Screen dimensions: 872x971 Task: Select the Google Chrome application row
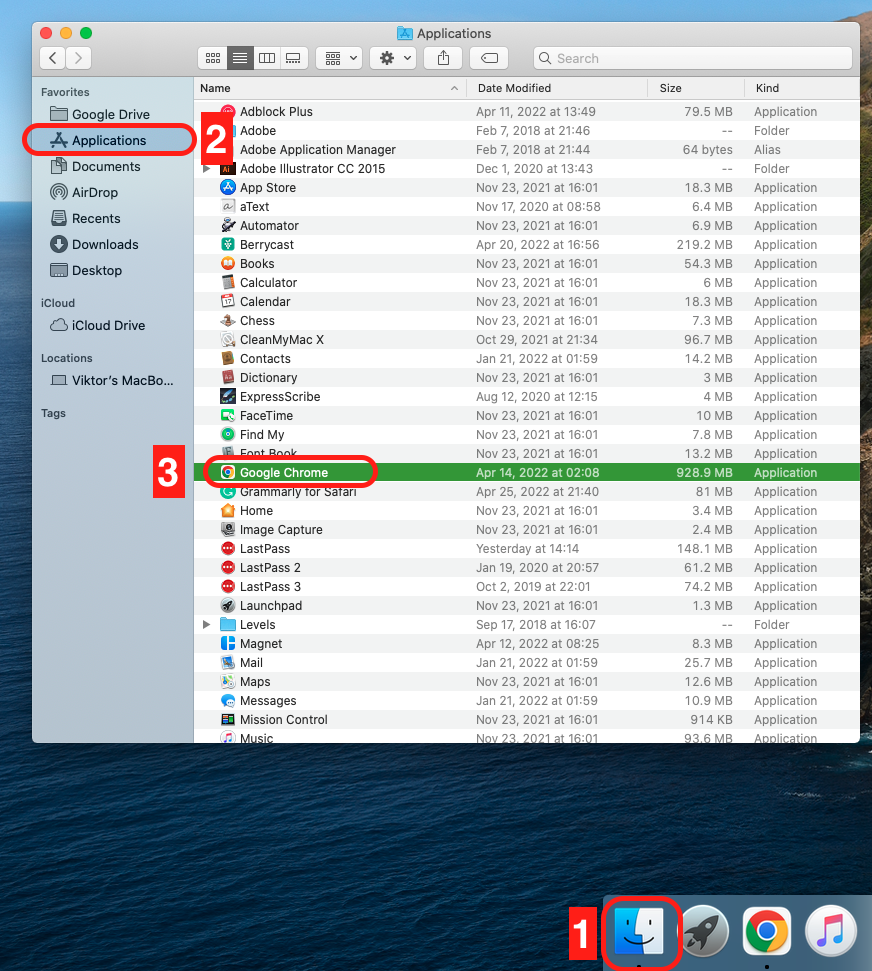pos(284,473)
